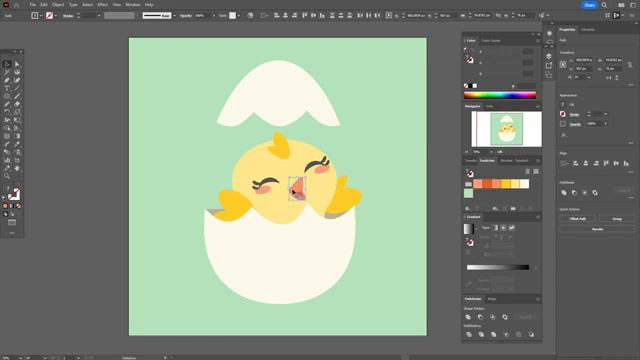Expand the opacity arrow in Properties Appearance
640x360 pixels.
tap(606, 124)
